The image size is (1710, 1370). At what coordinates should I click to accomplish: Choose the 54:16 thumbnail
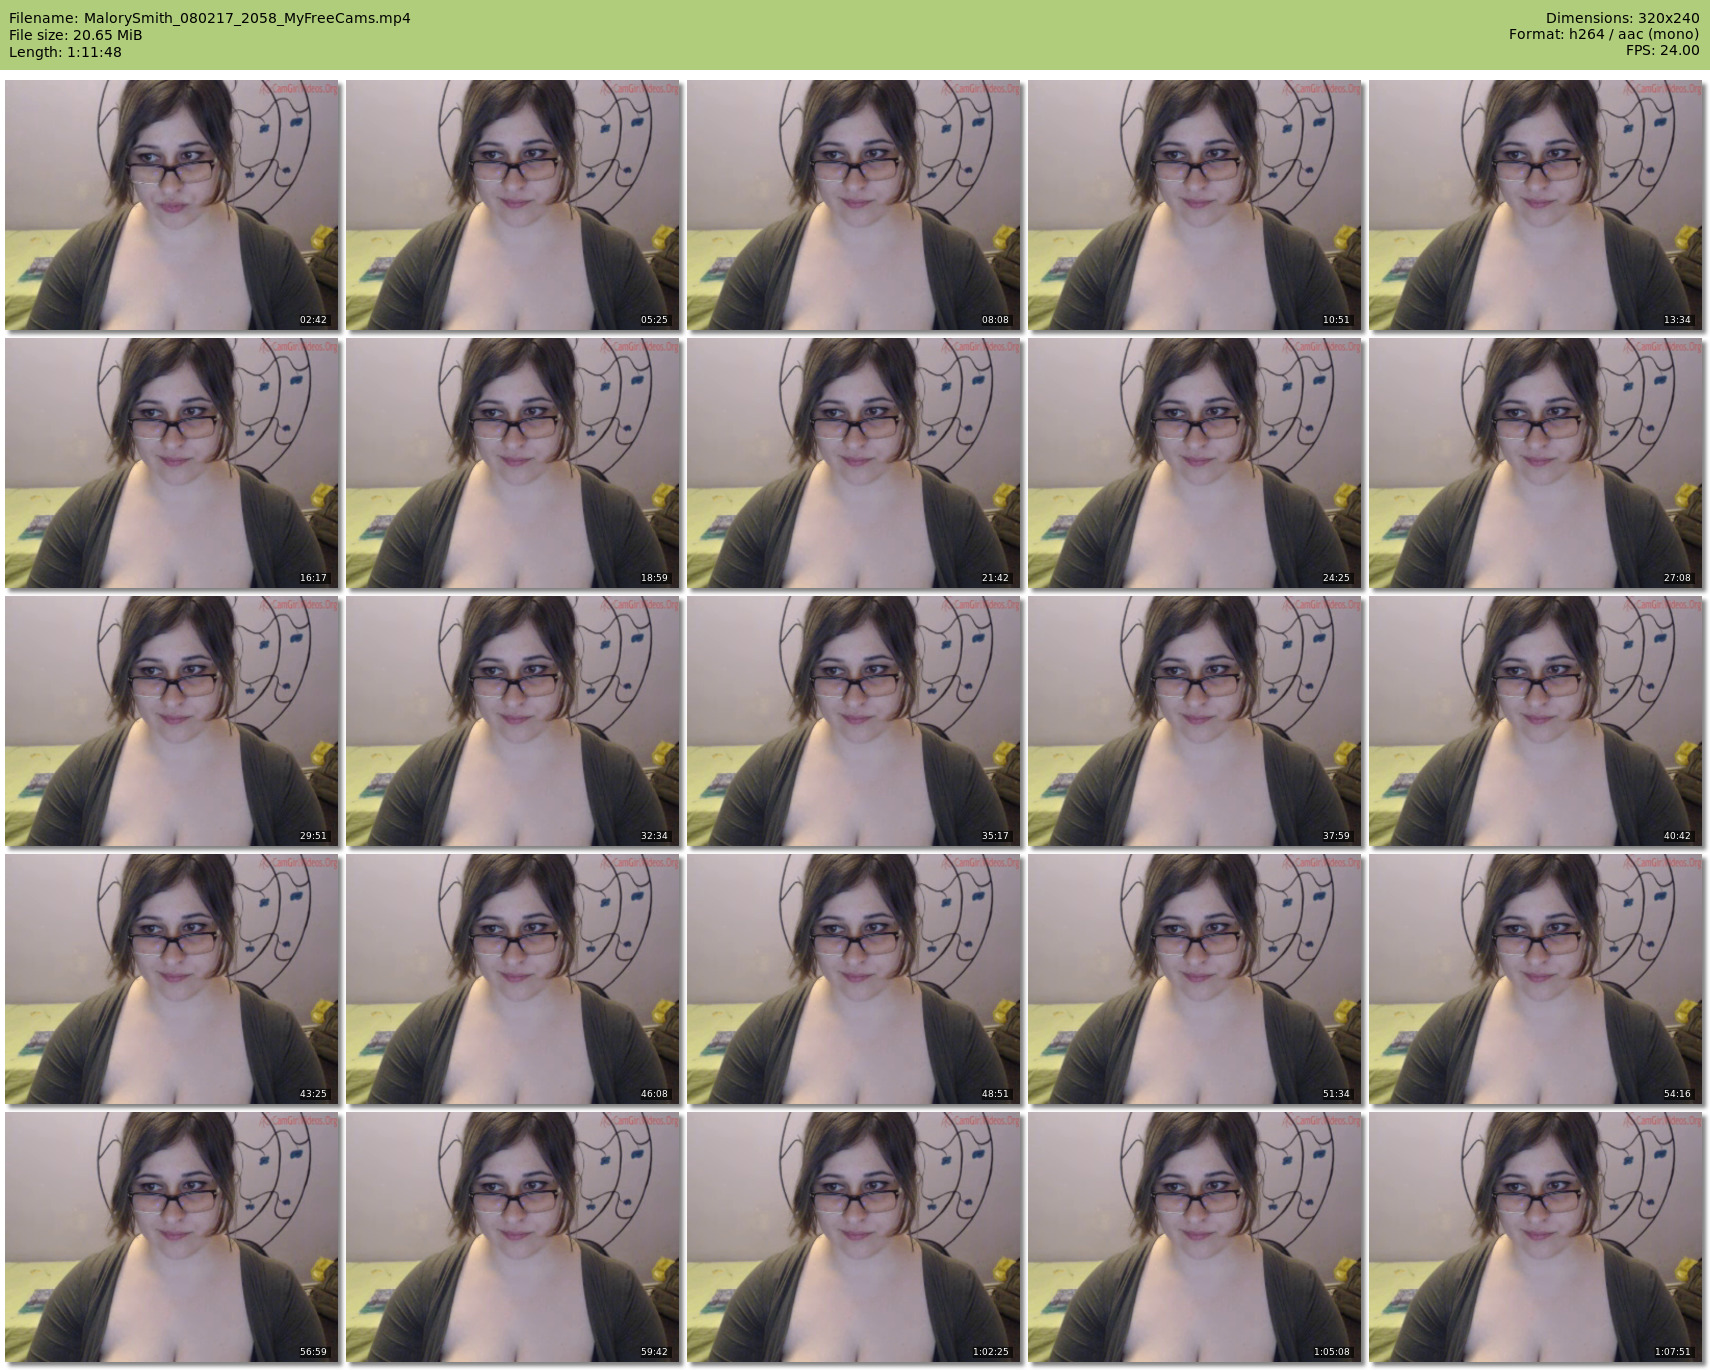[1536, 979]
